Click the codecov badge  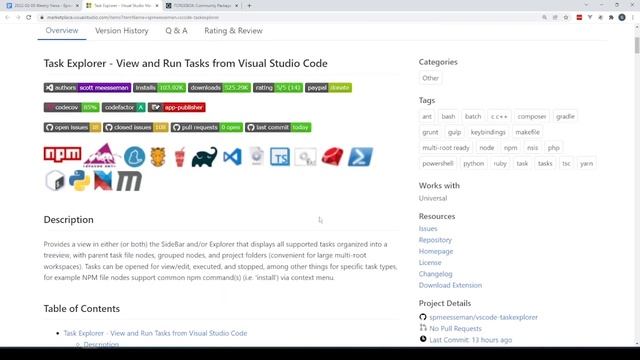click(72, 107)
